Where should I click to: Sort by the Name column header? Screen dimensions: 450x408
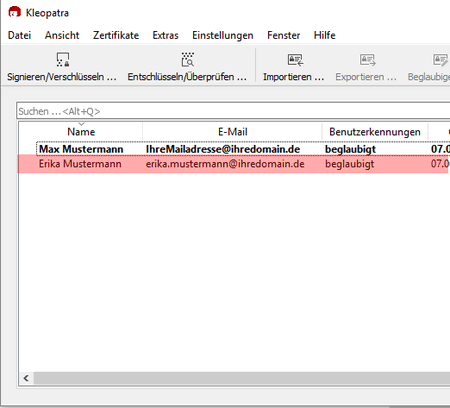81,132
